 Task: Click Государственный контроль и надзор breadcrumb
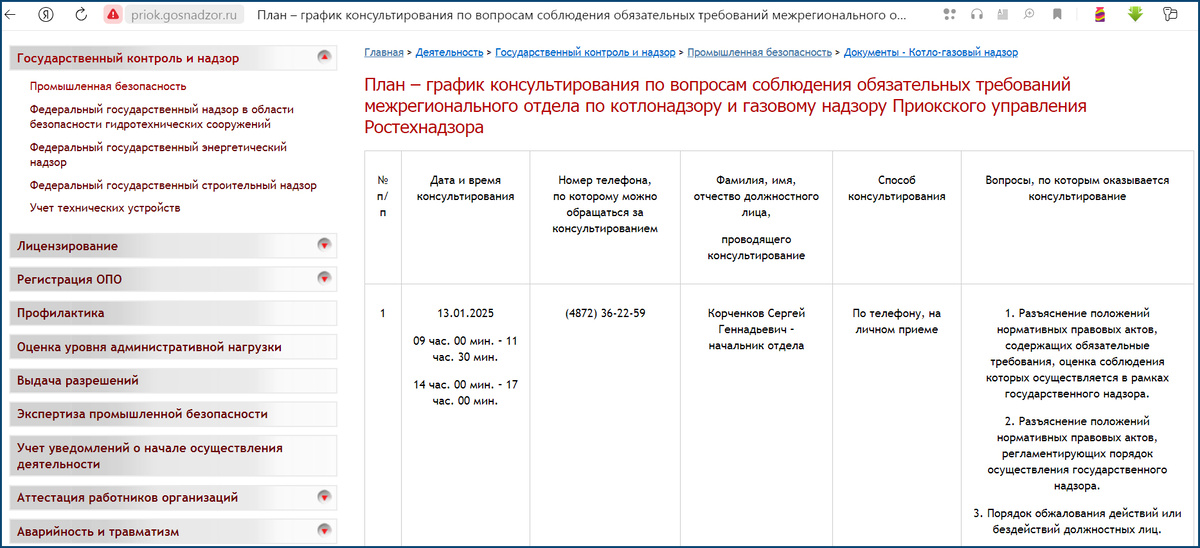coord(585,52)
